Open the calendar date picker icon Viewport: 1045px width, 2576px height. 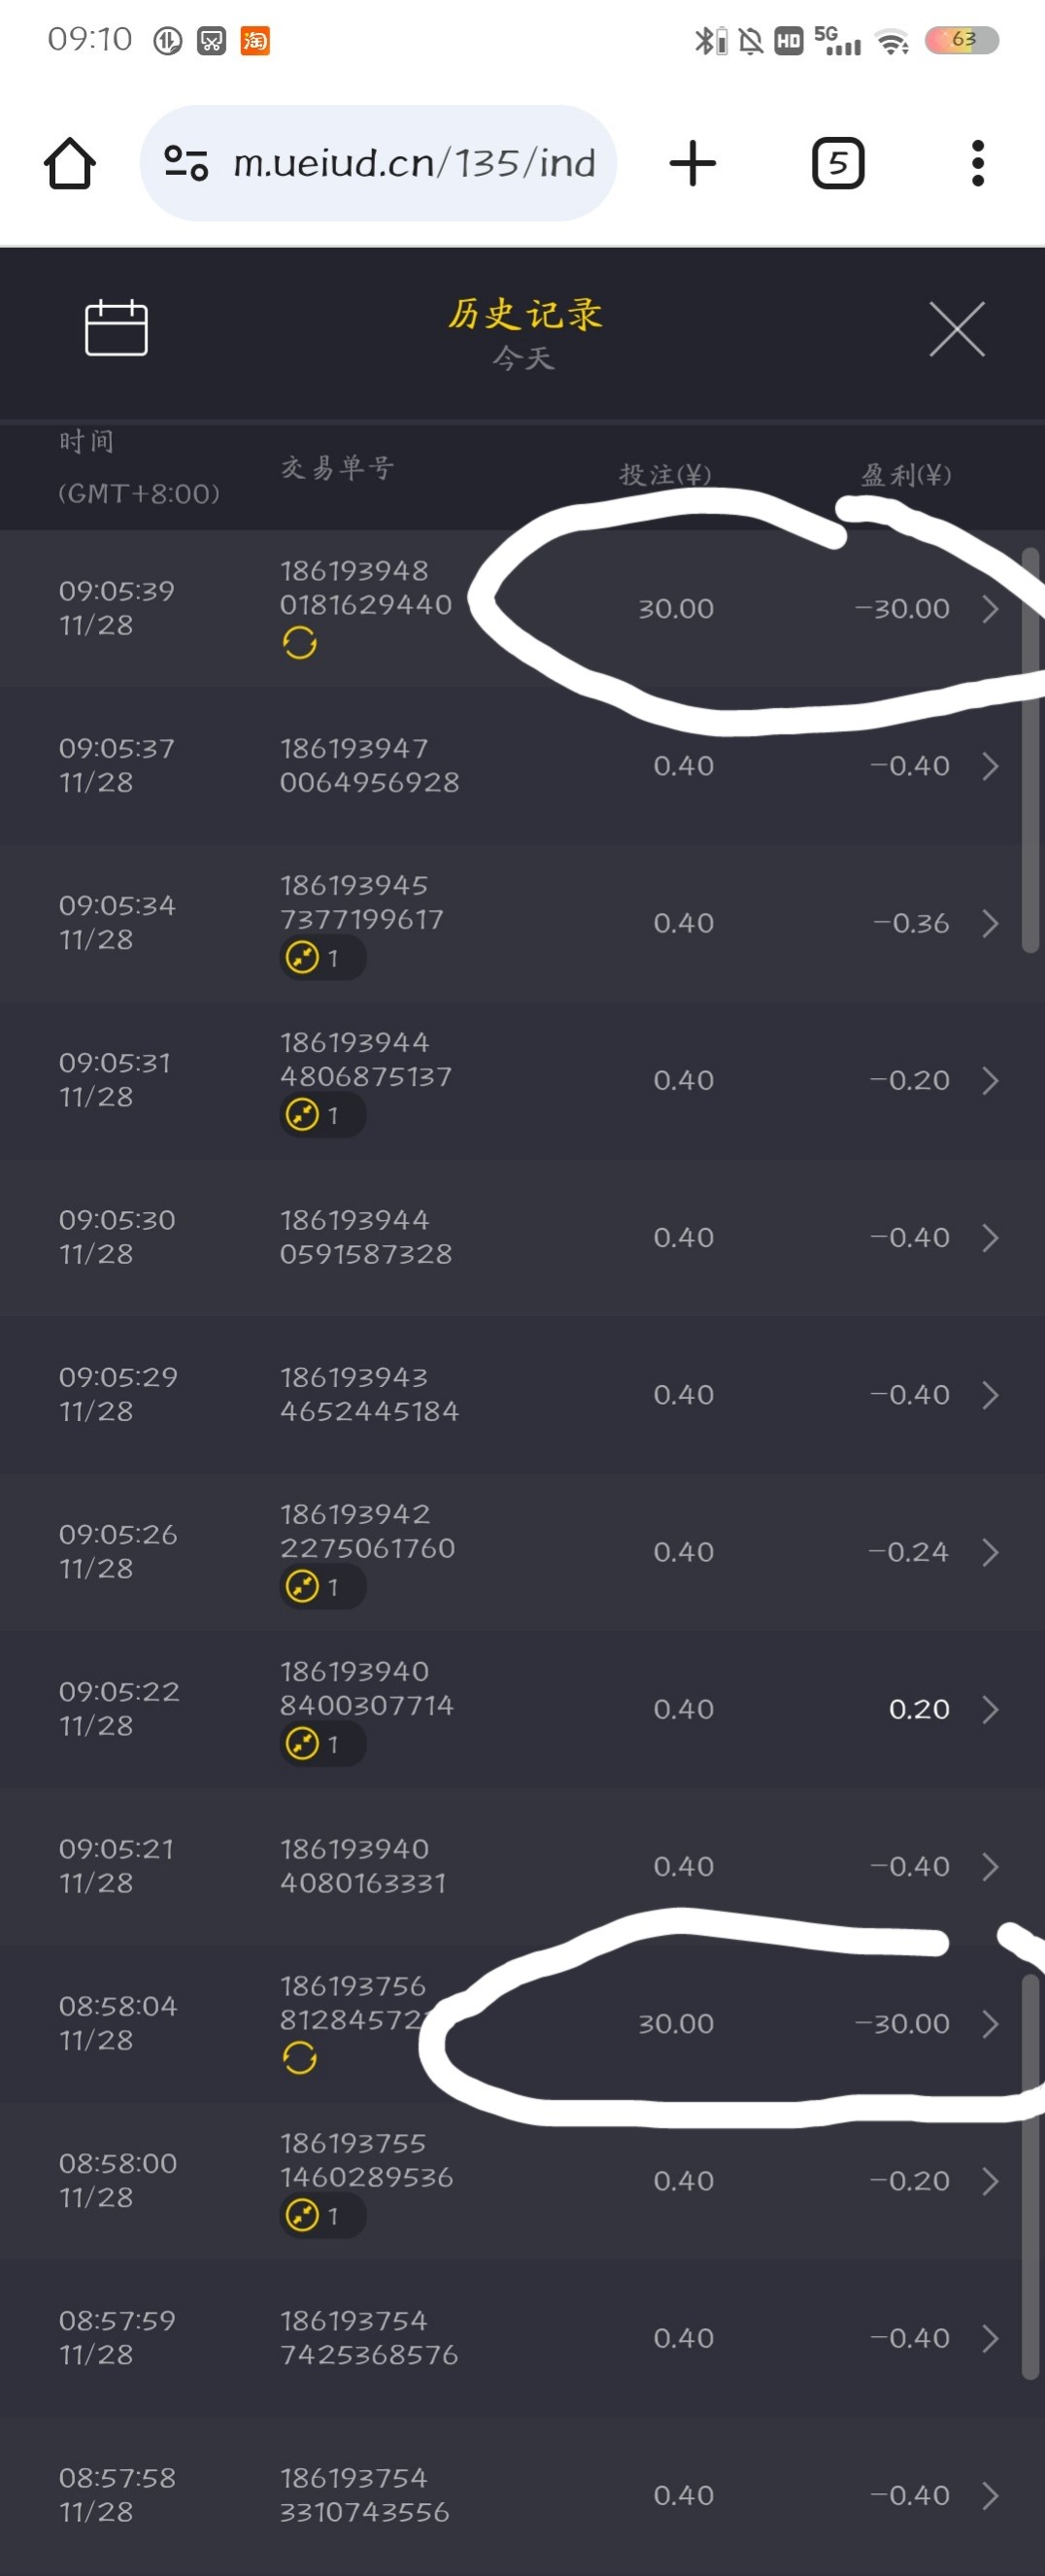[116, 328]
